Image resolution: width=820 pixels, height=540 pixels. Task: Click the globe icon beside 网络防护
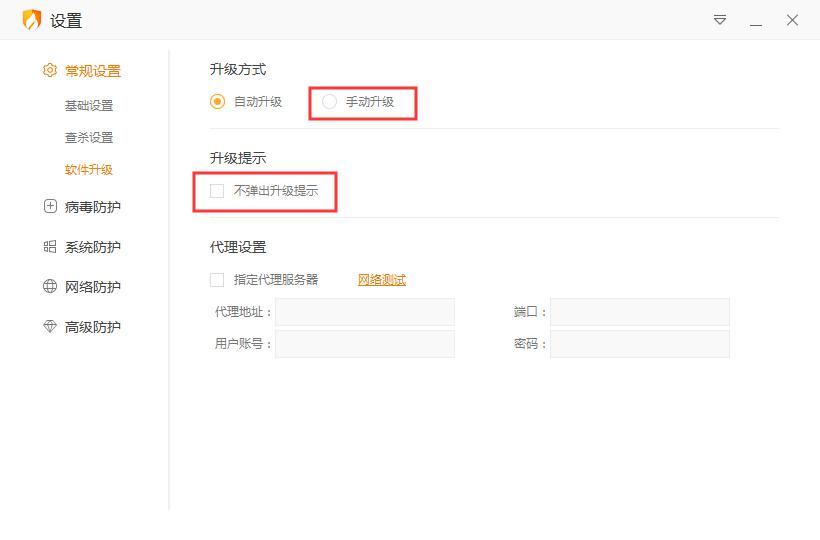(x=50, y=287)
